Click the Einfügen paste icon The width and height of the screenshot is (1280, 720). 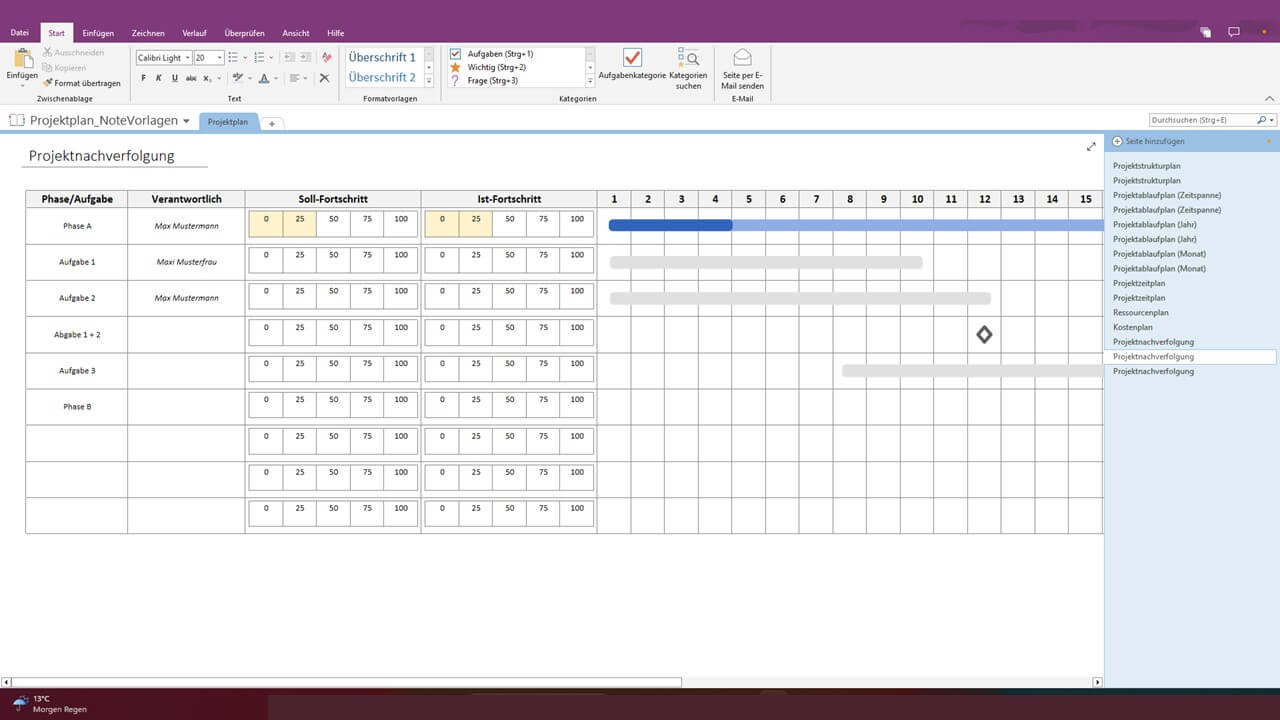pos(22,60)
